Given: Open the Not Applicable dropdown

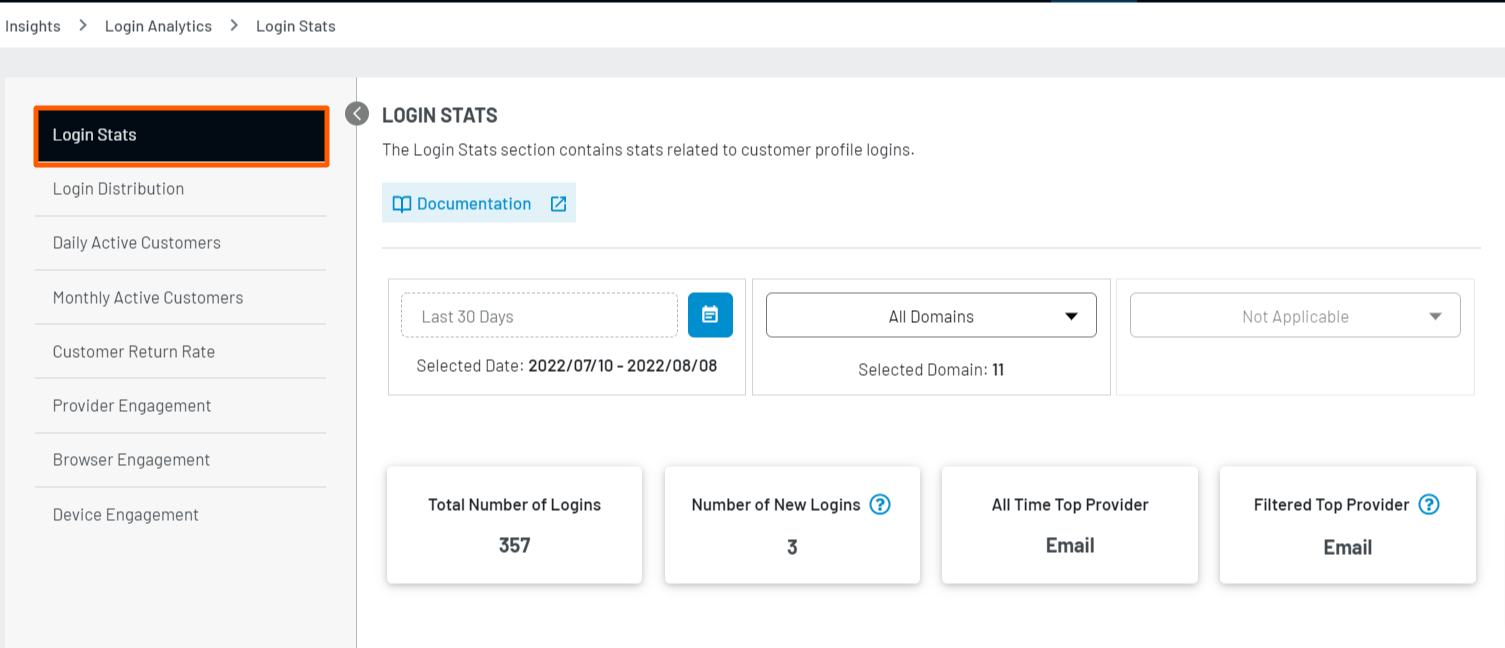Looking at the screenshot, I should [x=1294, y=314].
